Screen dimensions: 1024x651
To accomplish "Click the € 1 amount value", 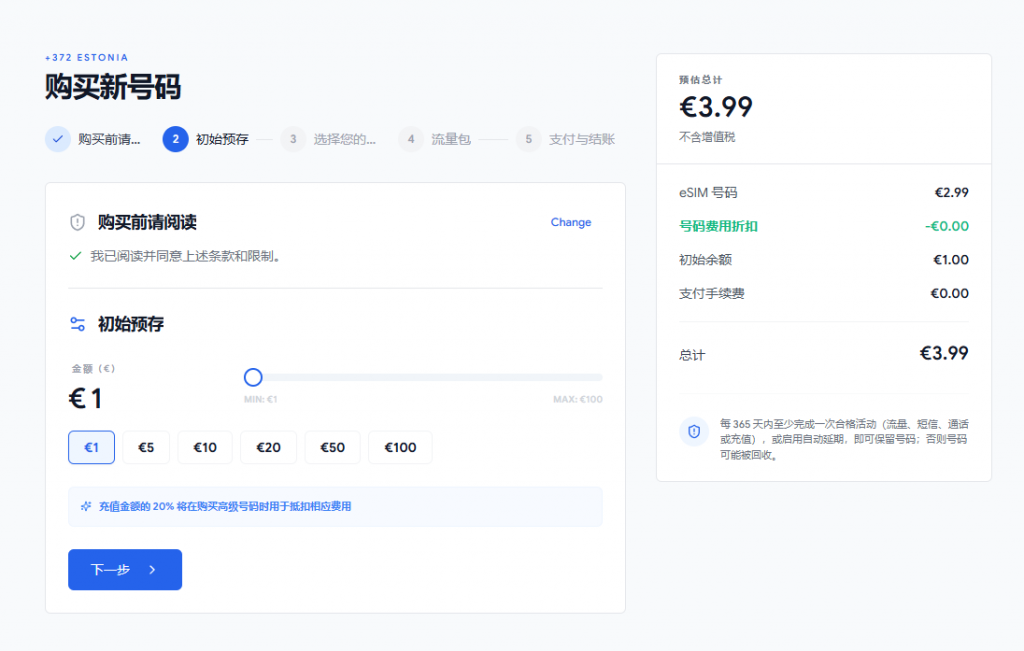I will tap(86, 398).
